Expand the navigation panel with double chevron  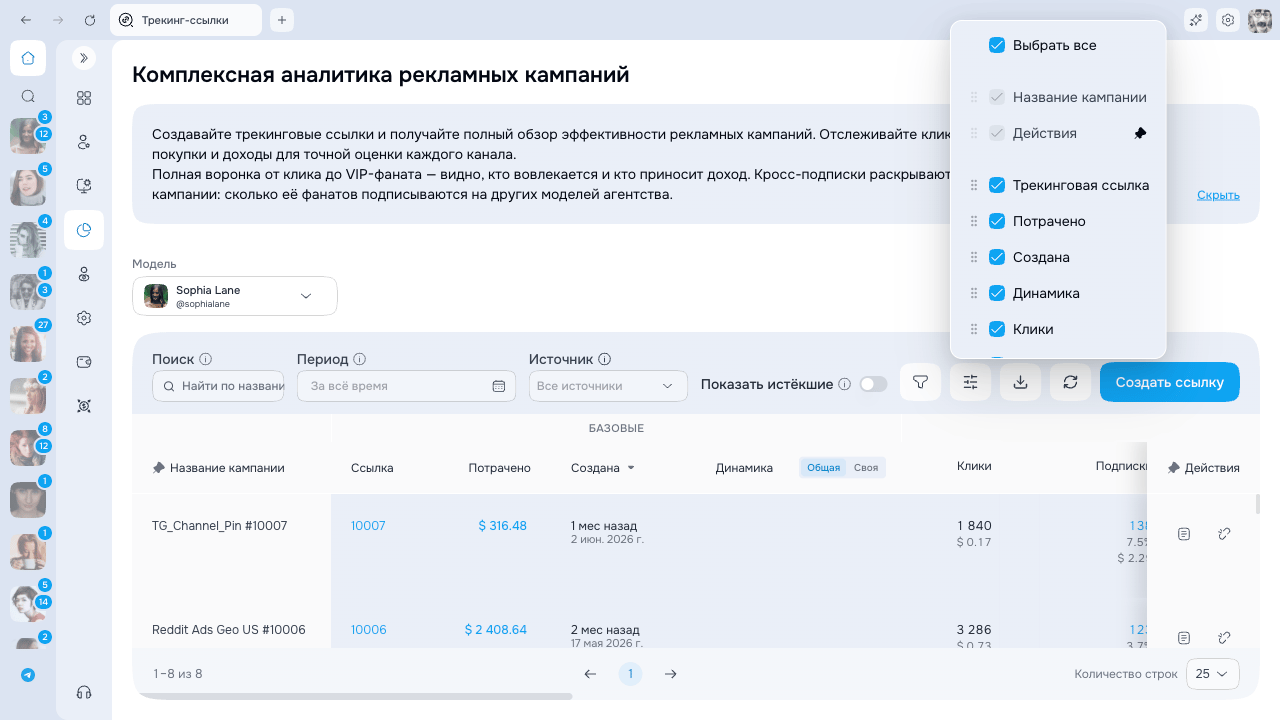pos(84,58)
